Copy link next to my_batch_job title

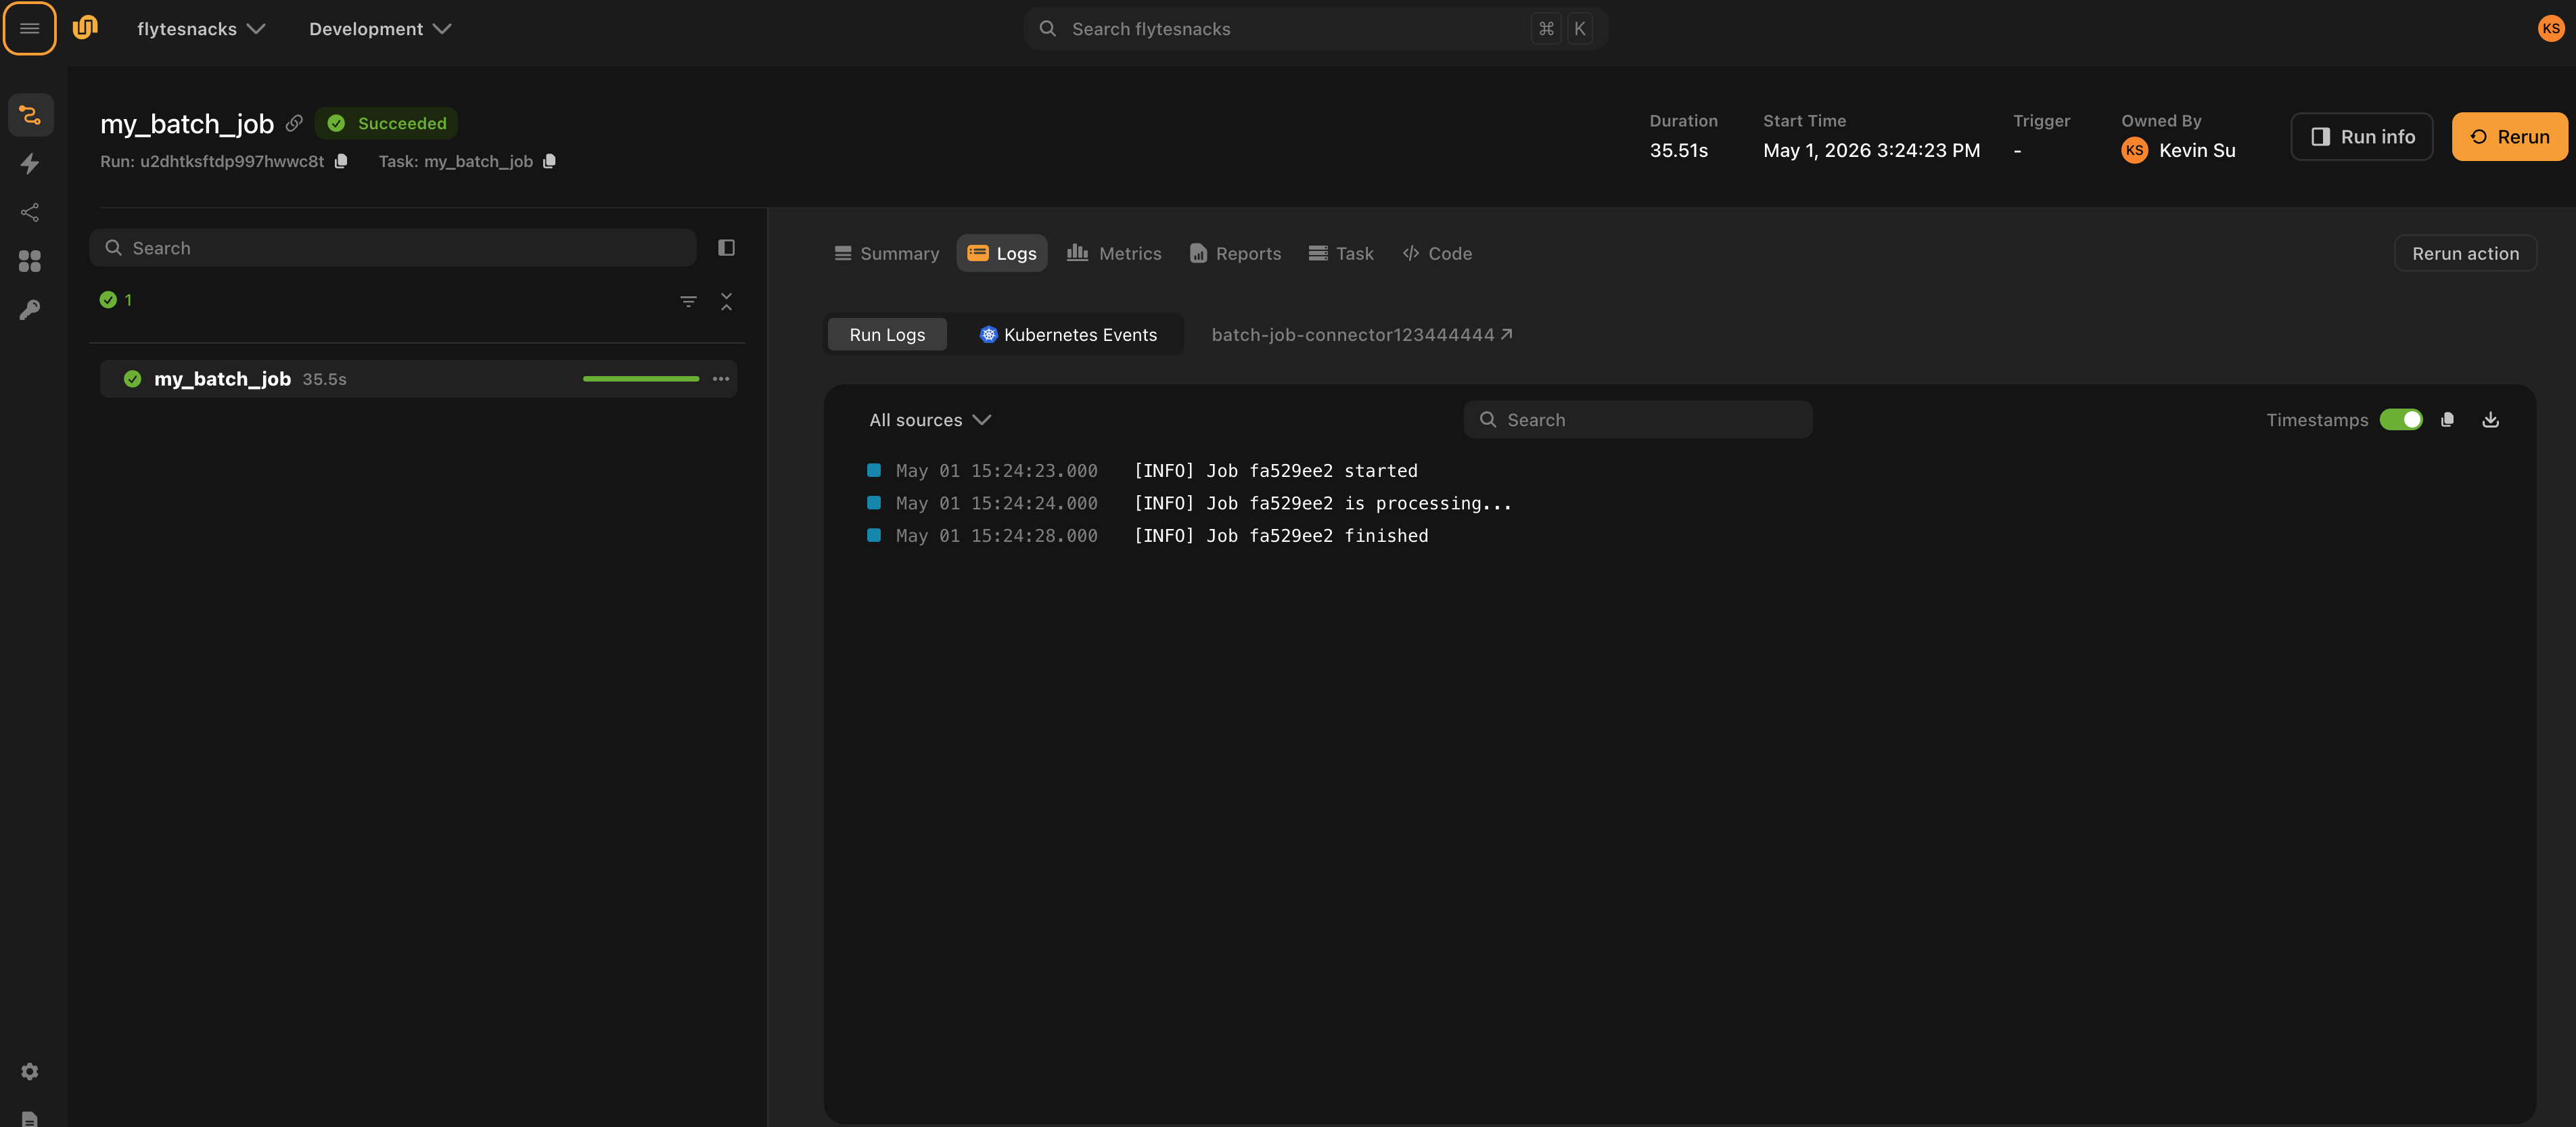[x=294, y=123]
